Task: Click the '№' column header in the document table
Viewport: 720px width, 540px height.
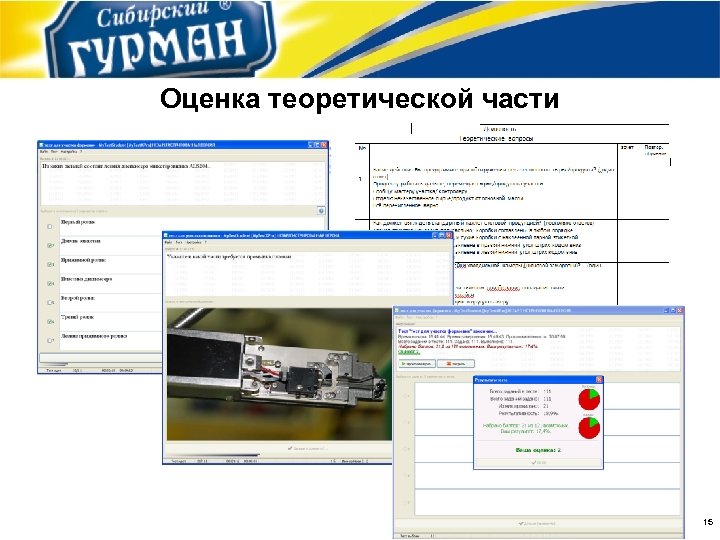Action: tap(362, 148)
